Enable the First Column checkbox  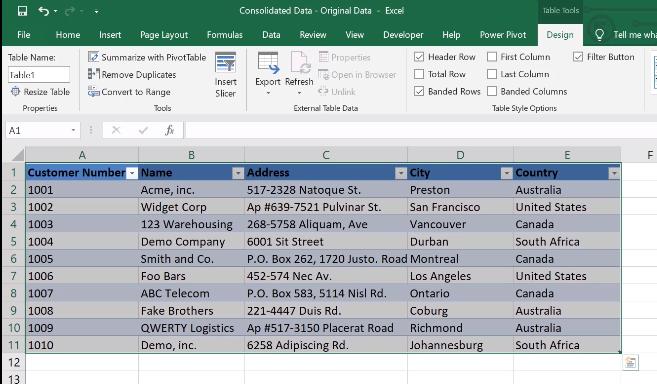point(492,57)
